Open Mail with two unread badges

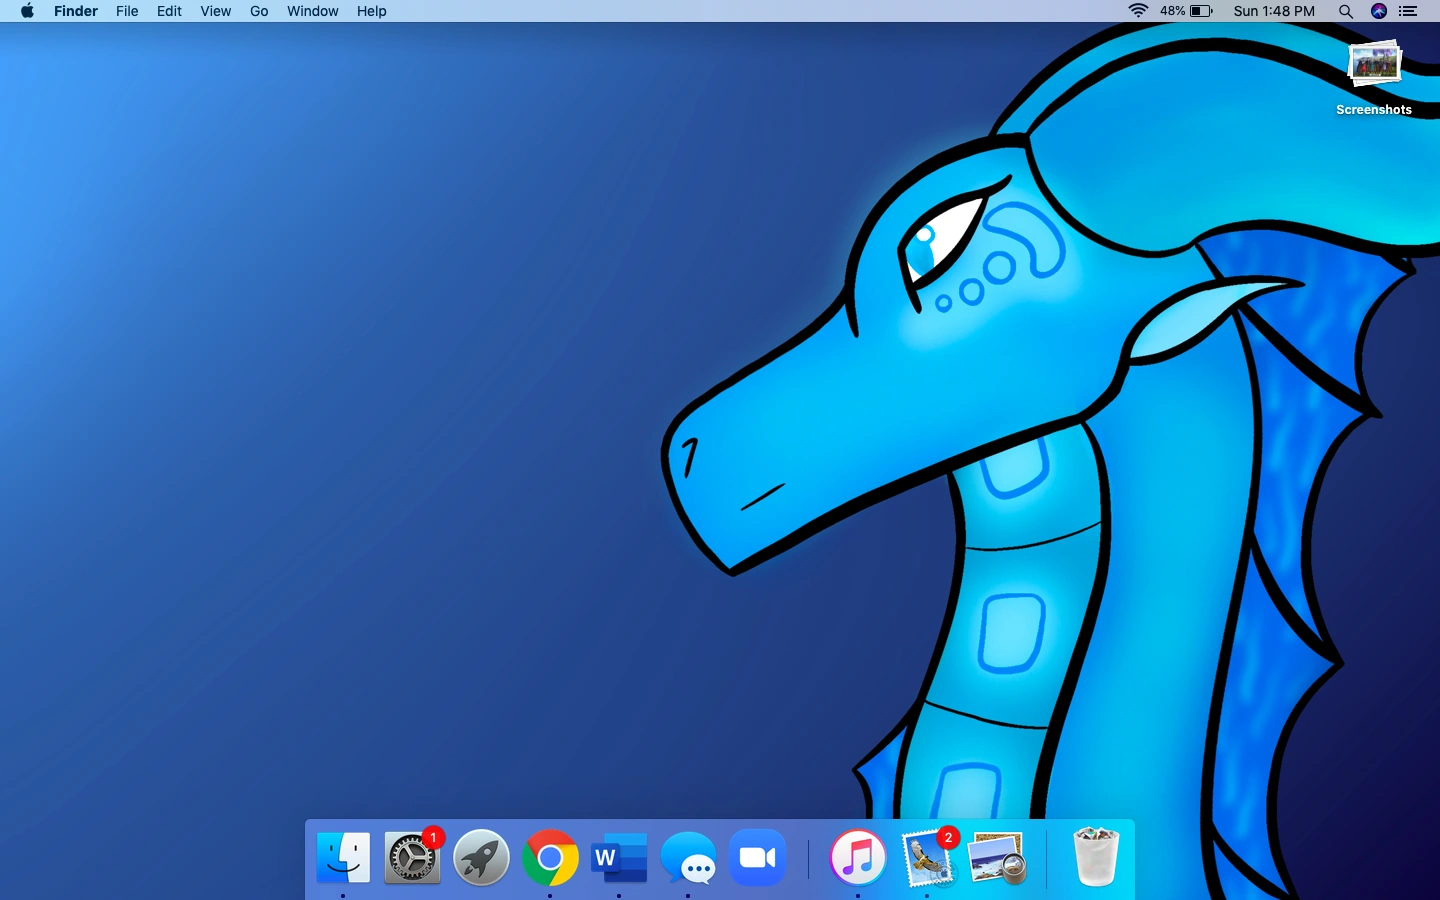(928, 858)
